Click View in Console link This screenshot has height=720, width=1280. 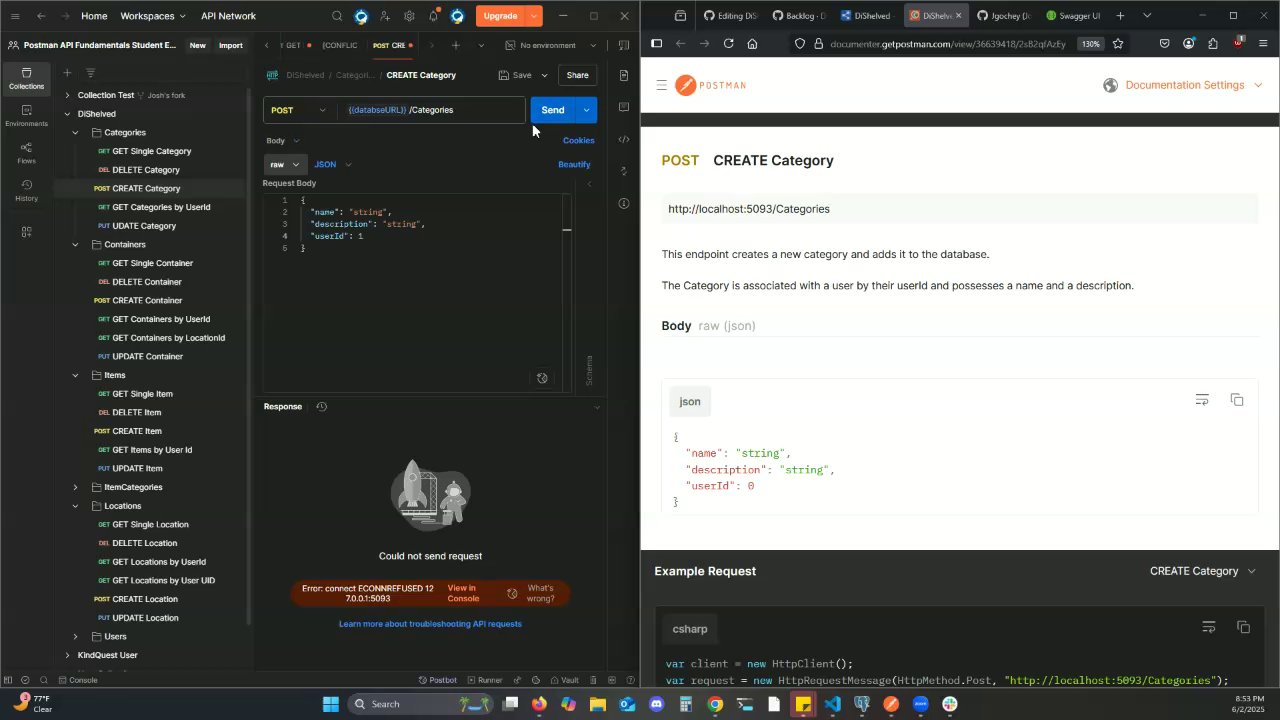click(463, 593)
